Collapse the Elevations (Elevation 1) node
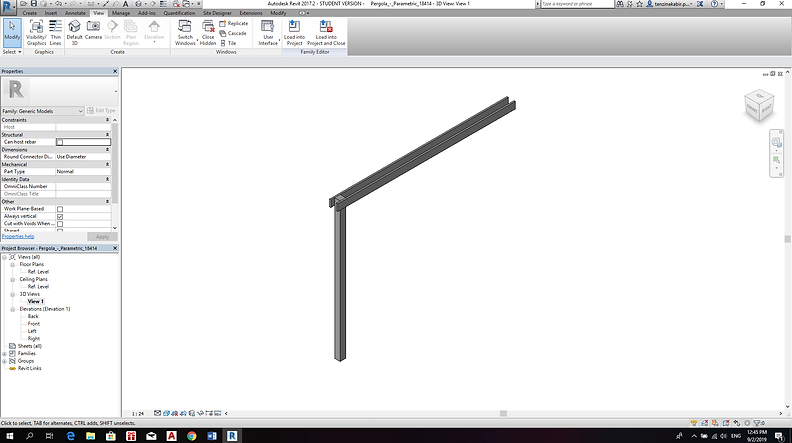Viewport: 792px width, 443px height. coord(13,309)
